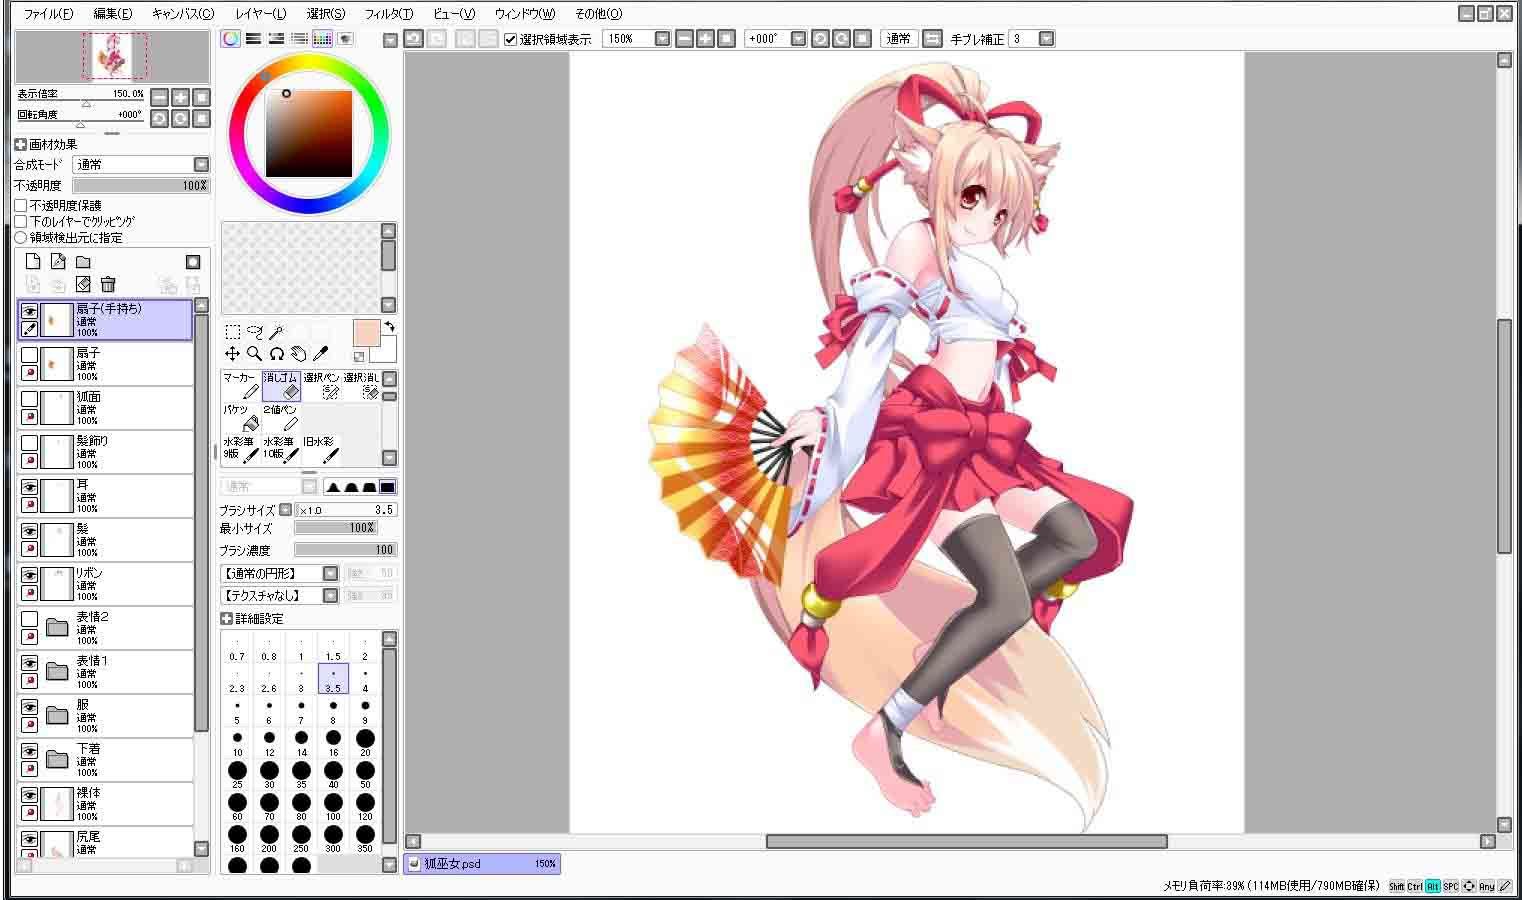Screen dimensions: 1522x900
Task: Toggle 選択領域表示 checkbox
Action: coord(511,39)
